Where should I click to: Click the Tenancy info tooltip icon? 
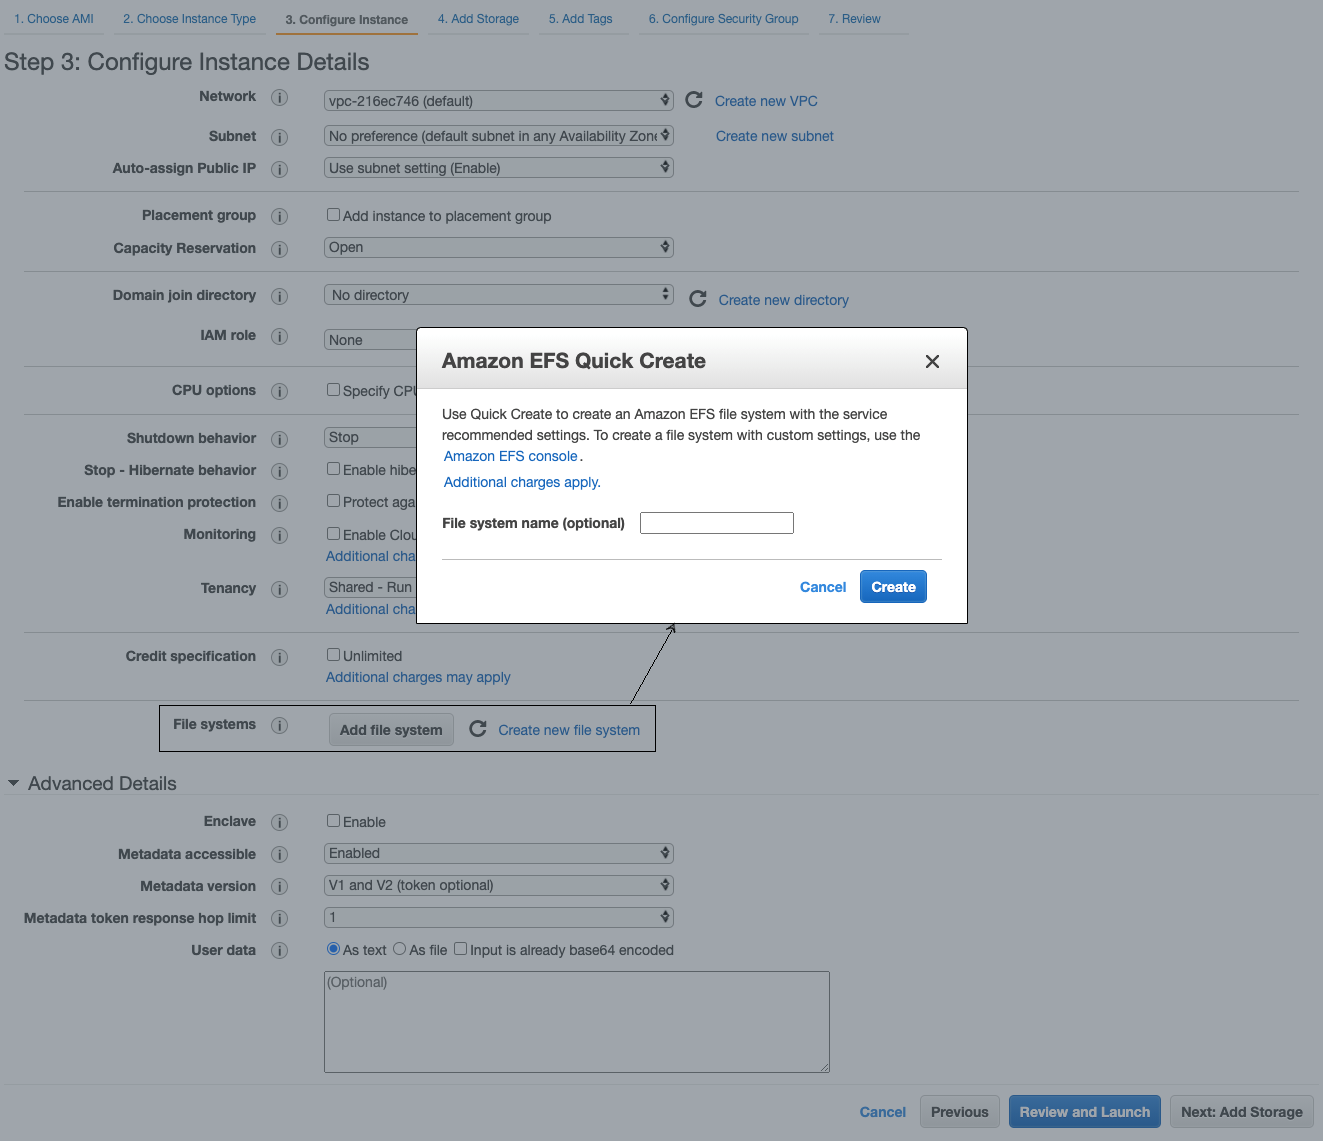click(280, 589)
